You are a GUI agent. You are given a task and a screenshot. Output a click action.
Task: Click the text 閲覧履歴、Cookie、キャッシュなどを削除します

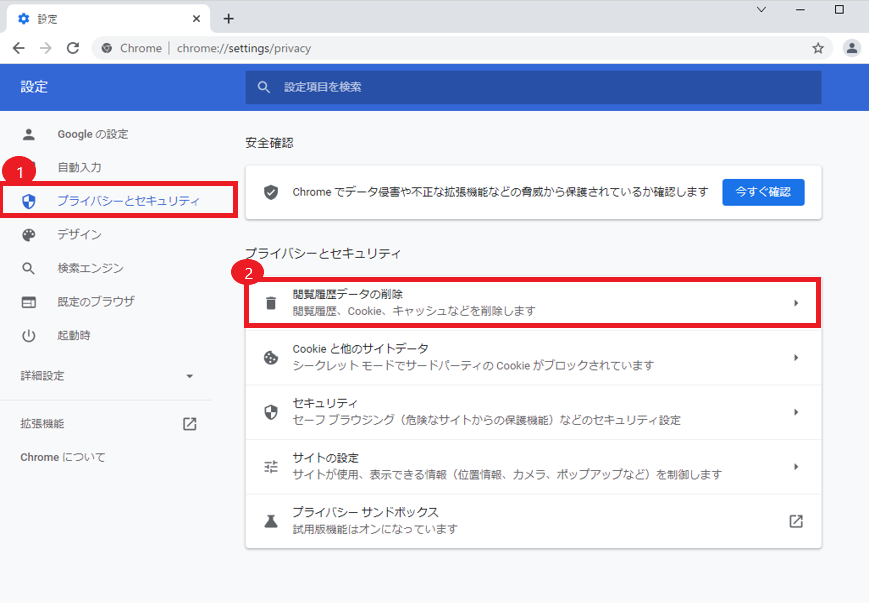[x=414, y=311]
